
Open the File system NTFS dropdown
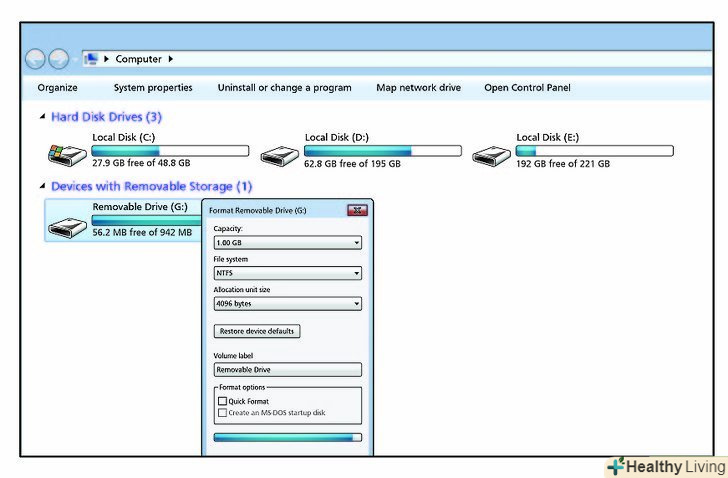[287, 273]
